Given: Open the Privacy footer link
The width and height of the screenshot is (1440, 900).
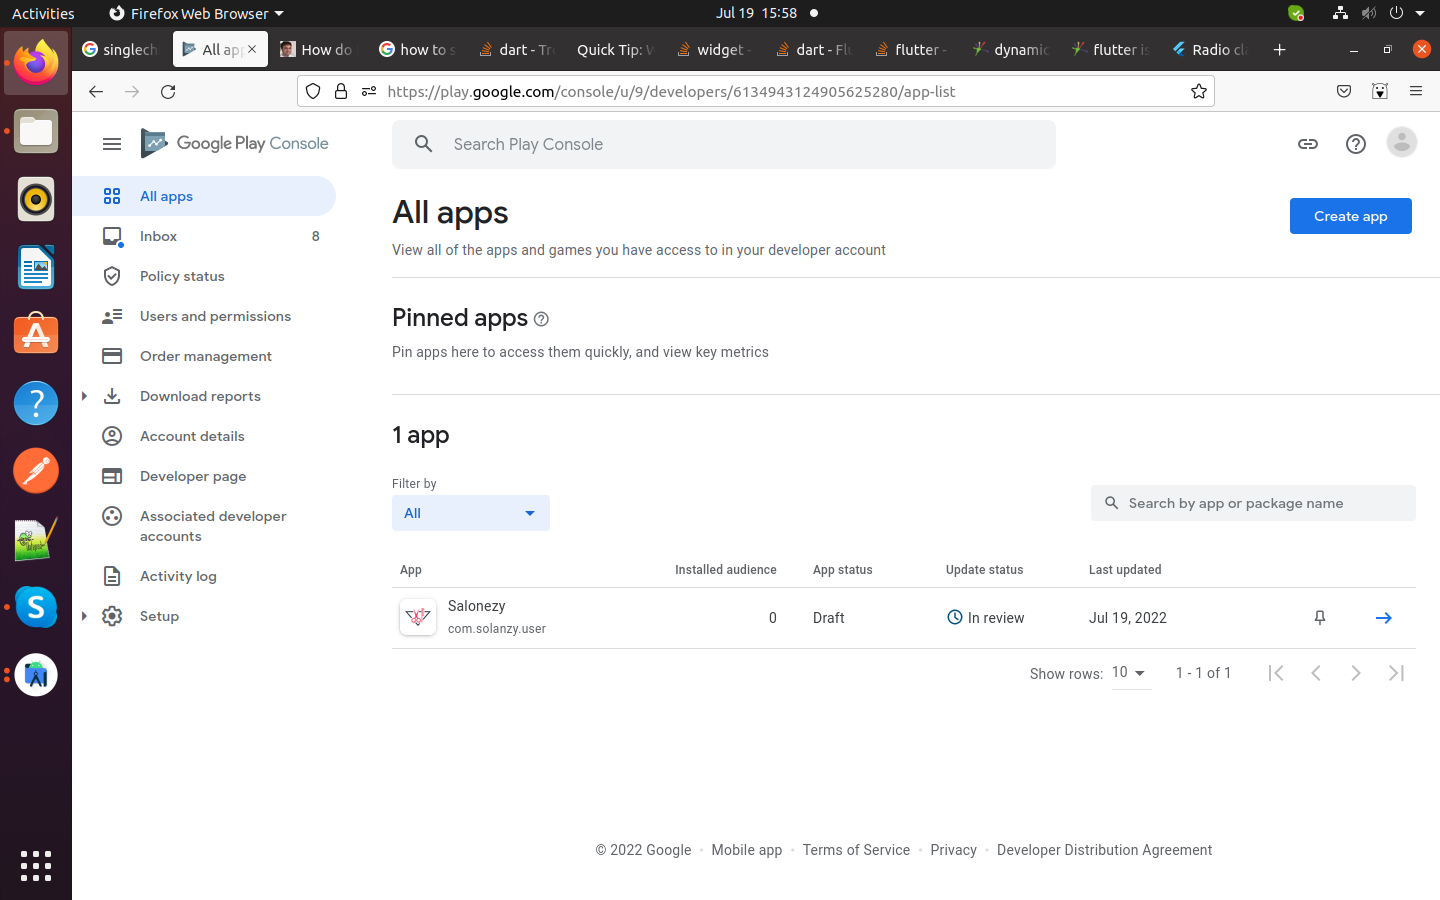Looking at the screenshot, I should [953, 850].
